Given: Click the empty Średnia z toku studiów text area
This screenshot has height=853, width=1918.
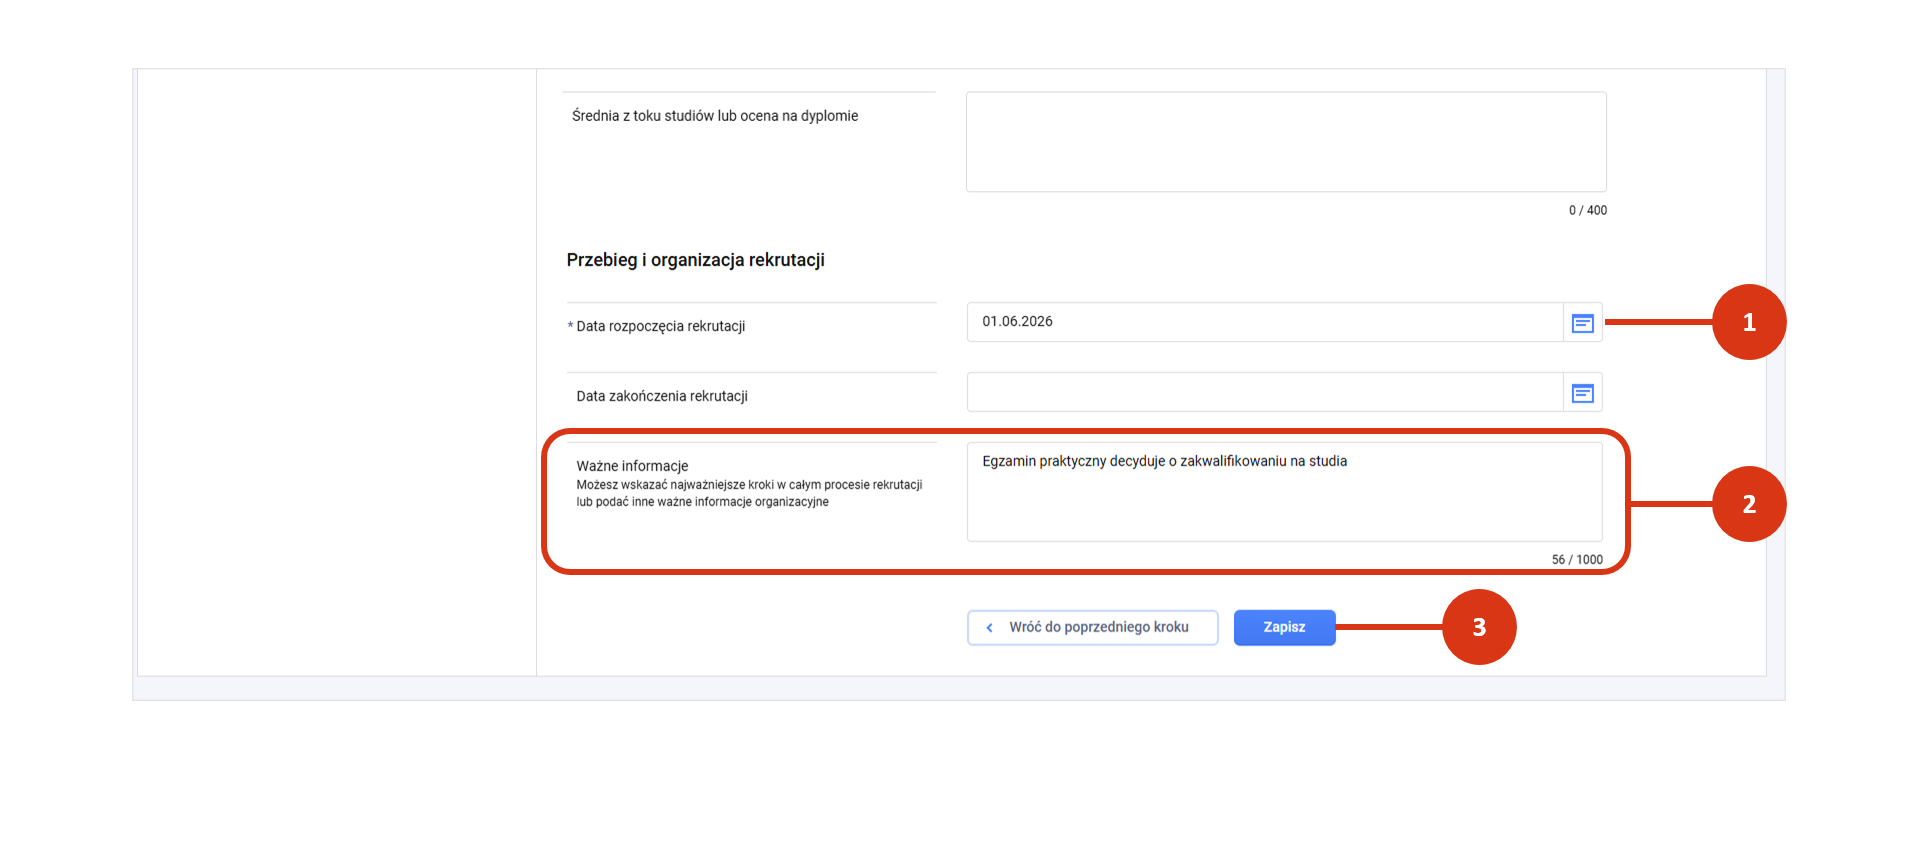Looking at the screenshot, I should [1285, 142].
